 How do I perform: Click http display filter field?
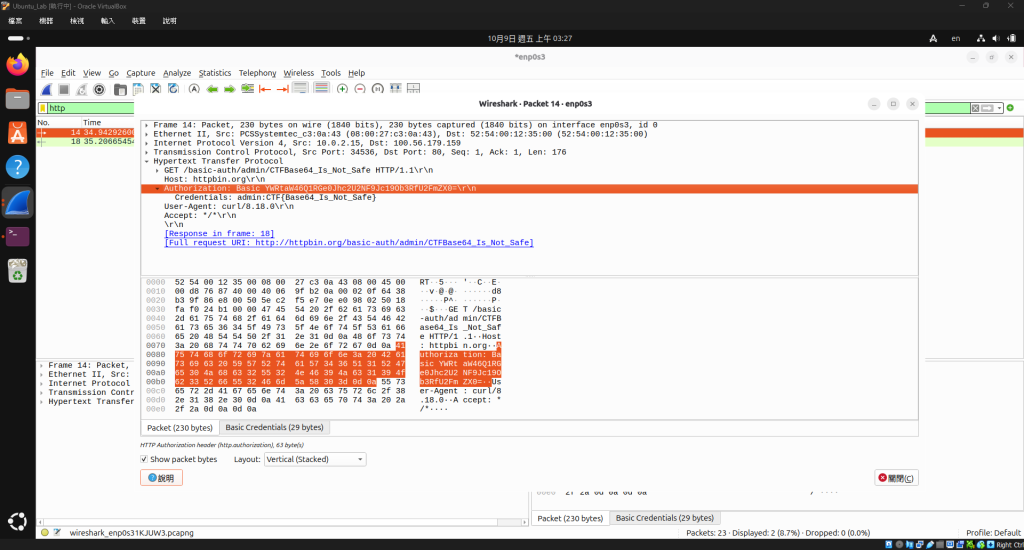click(x=91, y=108)
